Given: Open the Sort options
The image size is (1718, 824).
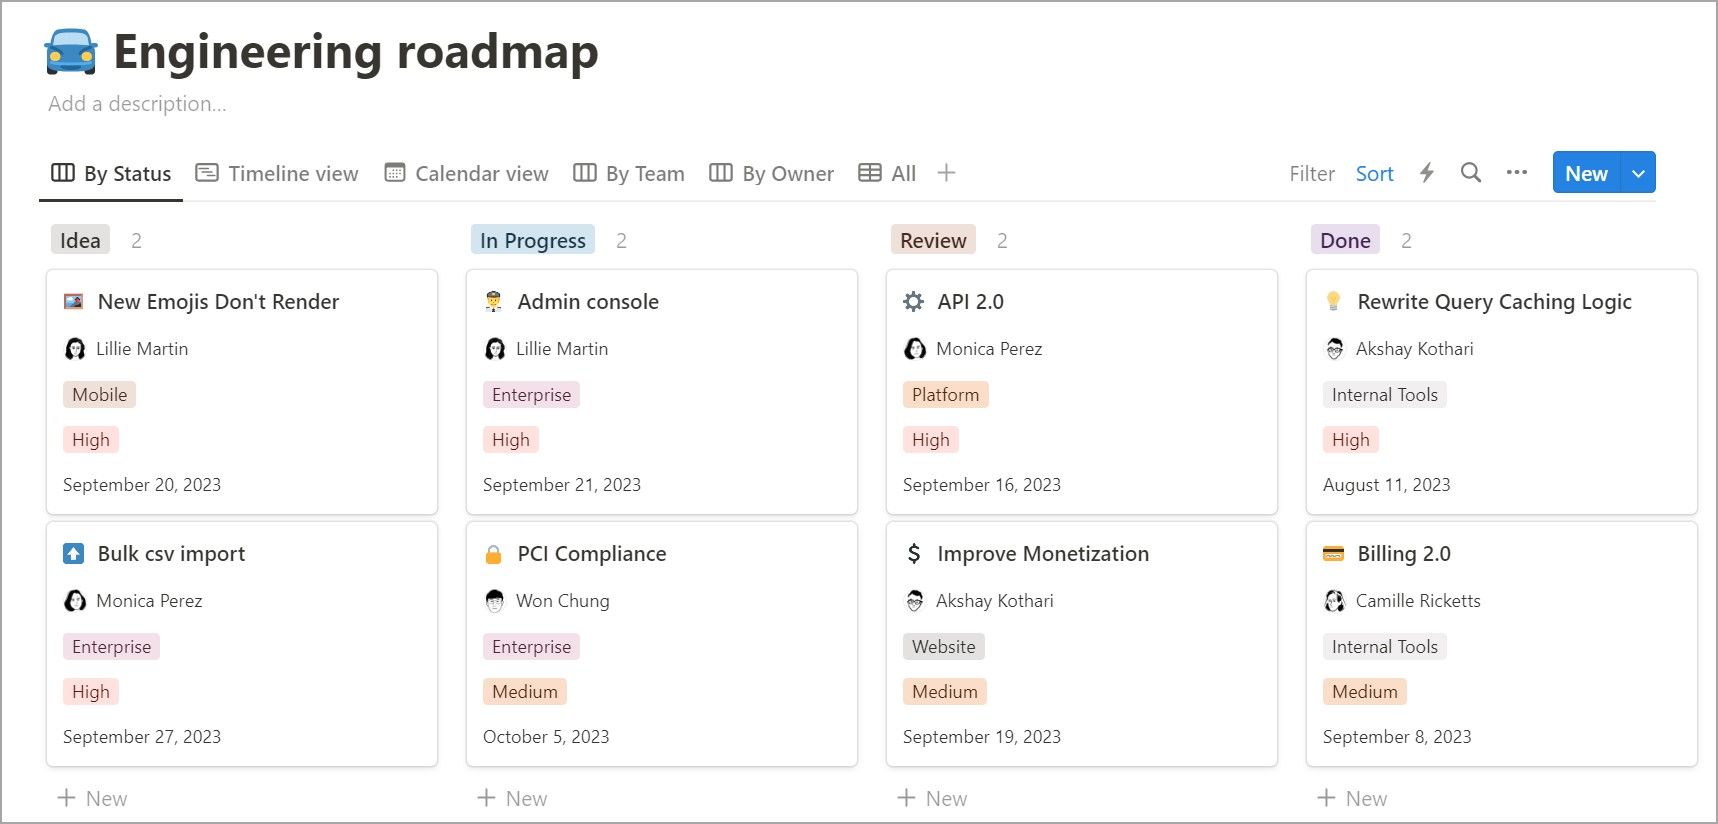Looking at the screenshot, I should [1375, 173].
